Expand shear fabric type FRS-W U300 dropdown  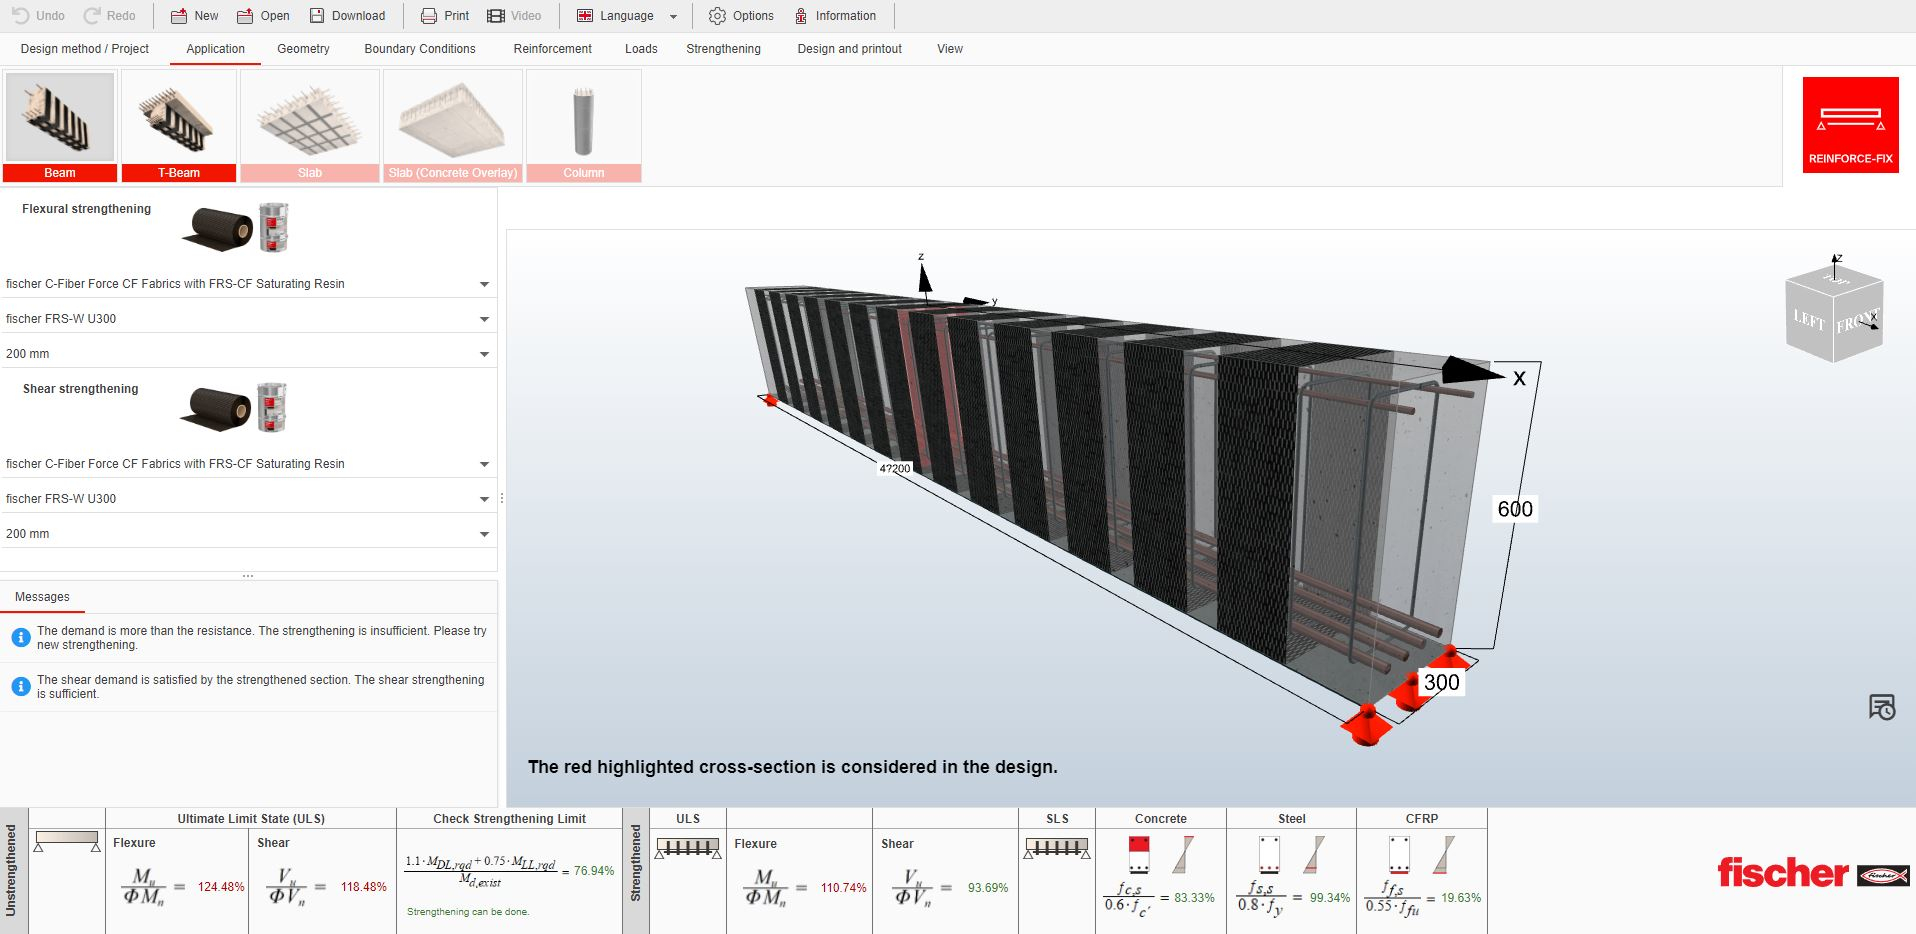coord(248,499)
